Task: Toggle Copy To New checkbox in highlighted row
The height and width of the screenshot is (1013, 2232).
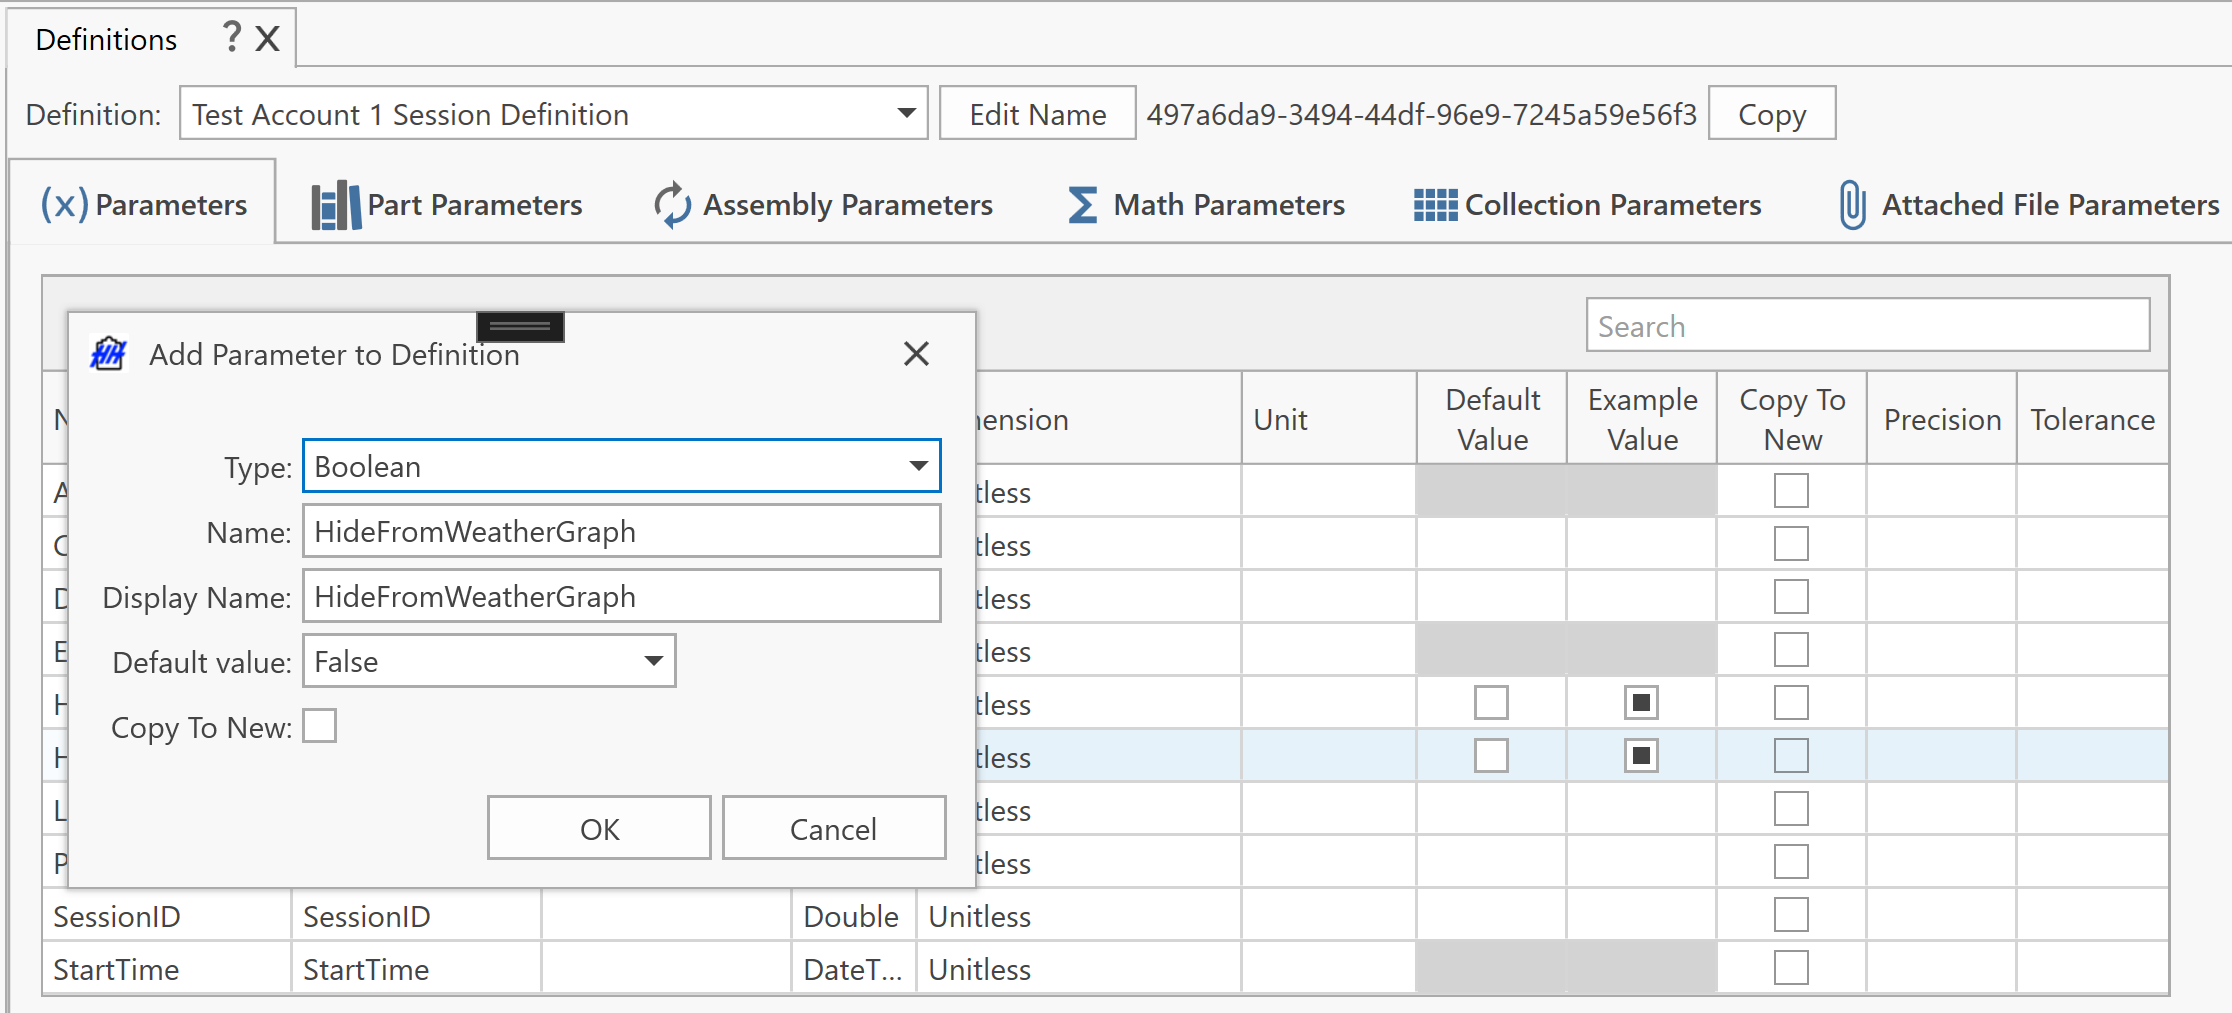Action: coord(1791,756)
